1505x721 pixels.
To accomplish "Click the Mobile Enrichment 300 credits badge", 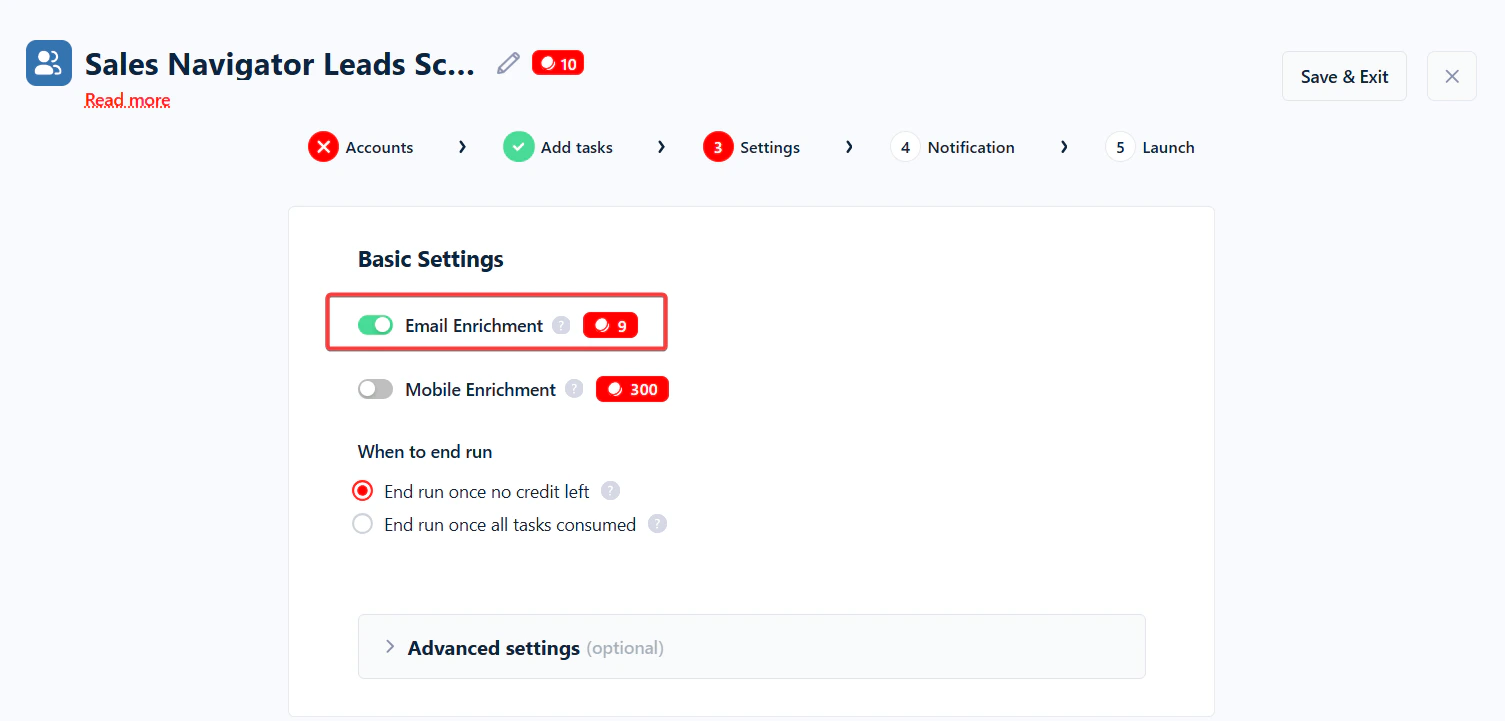I will [x=632, y=389].
